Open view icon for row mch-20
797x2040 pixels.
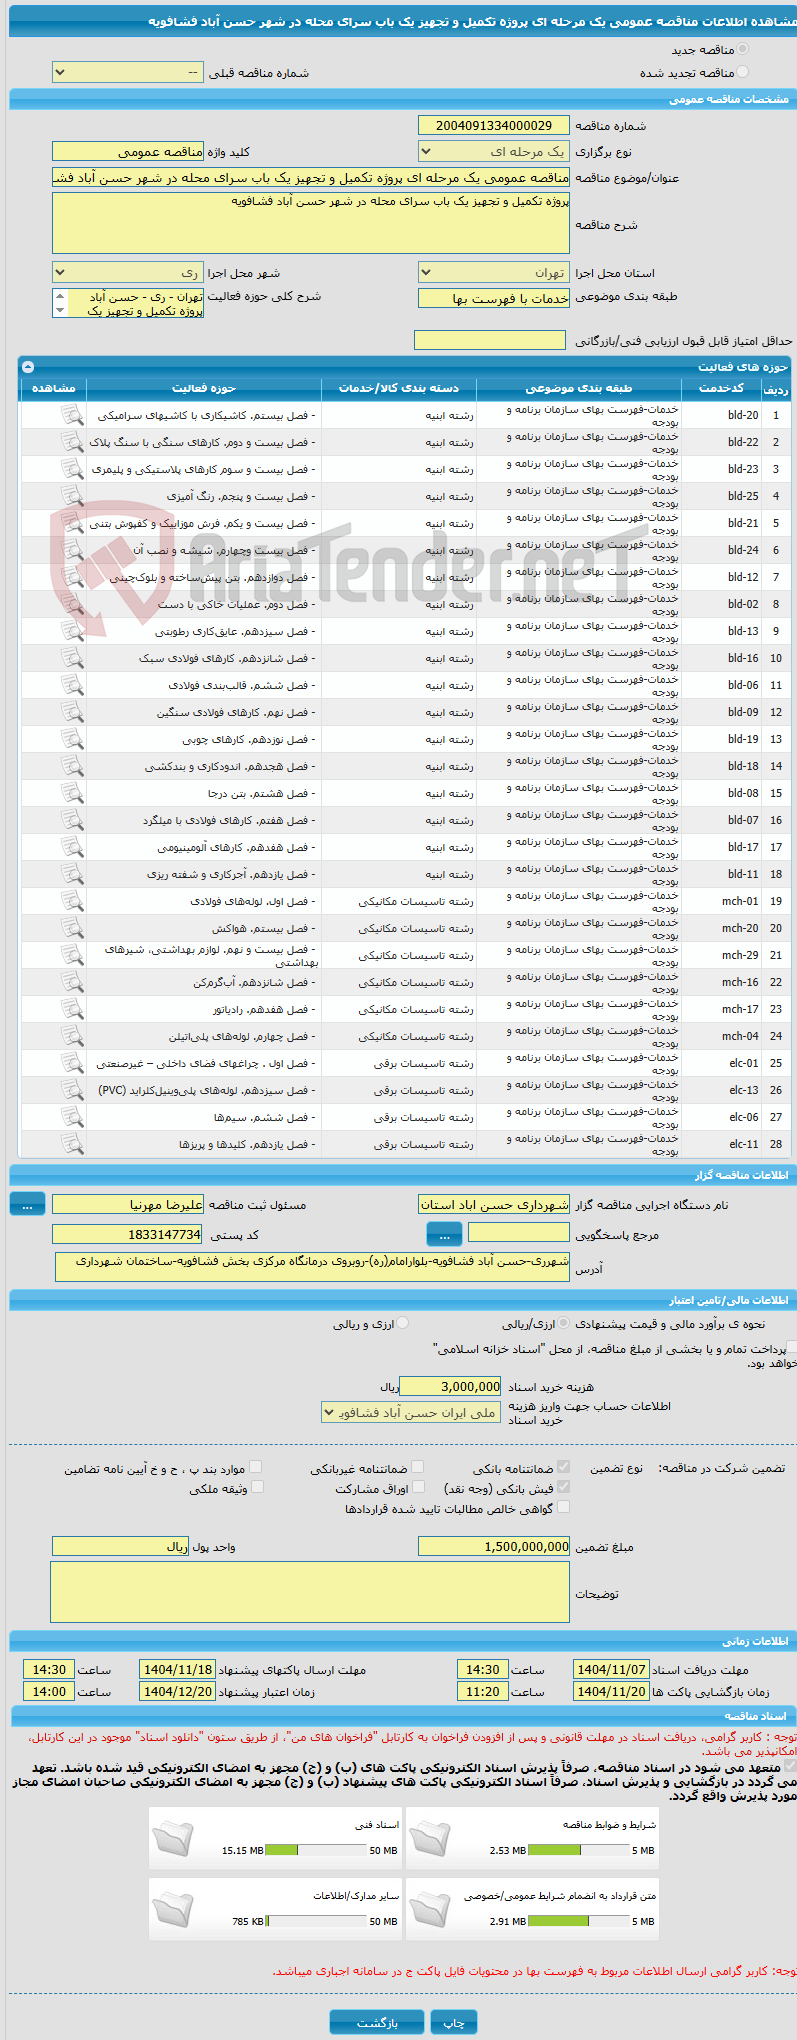(x=72, y=928)
